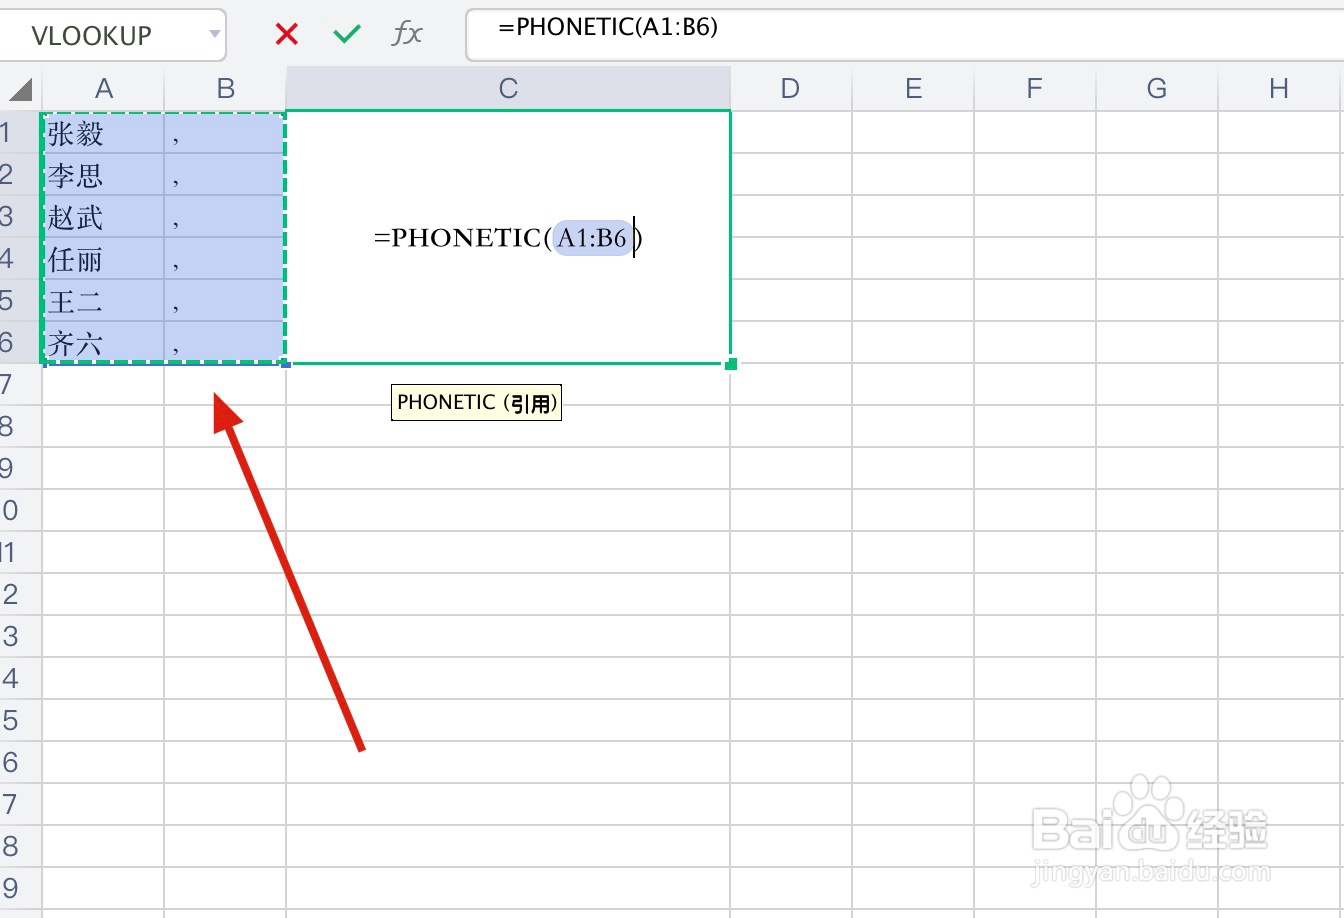Select all cells using corner triangle
This screenshot has width=1344, height=918.
(x=21, y=90)
